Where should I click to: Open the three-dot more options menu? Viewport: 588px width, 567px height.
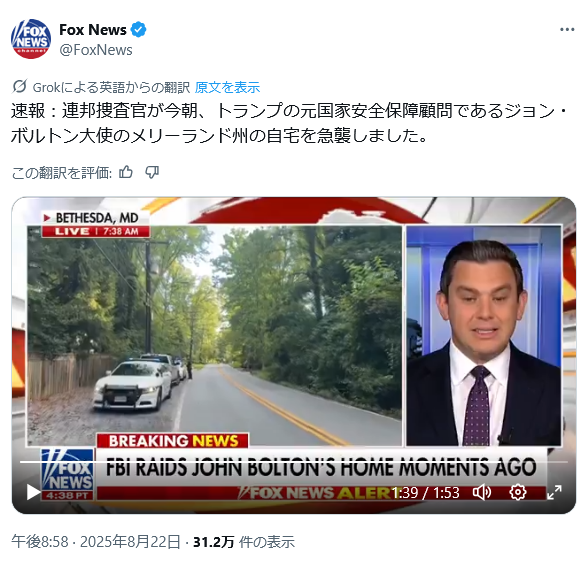pyautogui.click(x=567, y=30)
